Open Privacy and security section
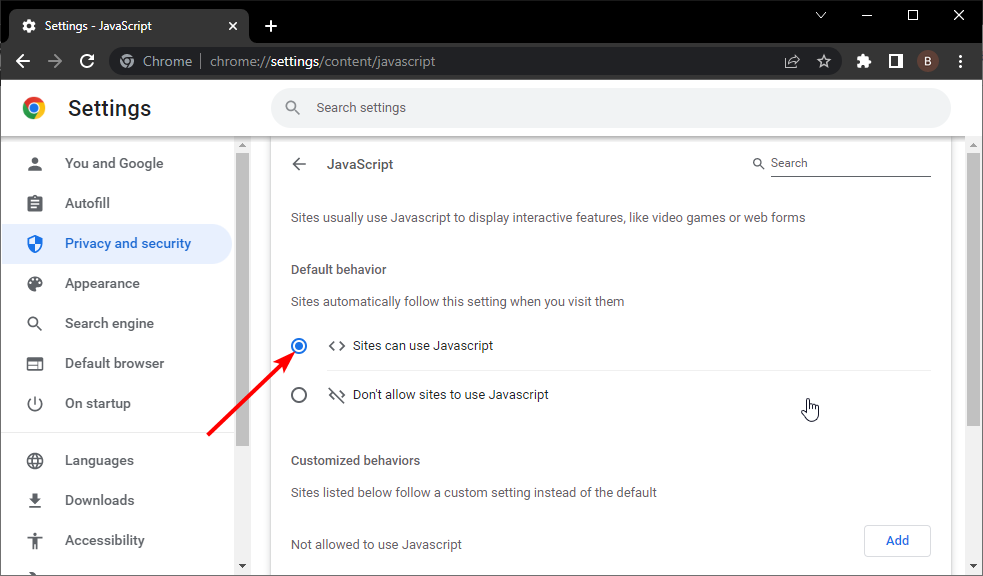The width and height of the screenshot is (983, 576). [x=117, y=244]
